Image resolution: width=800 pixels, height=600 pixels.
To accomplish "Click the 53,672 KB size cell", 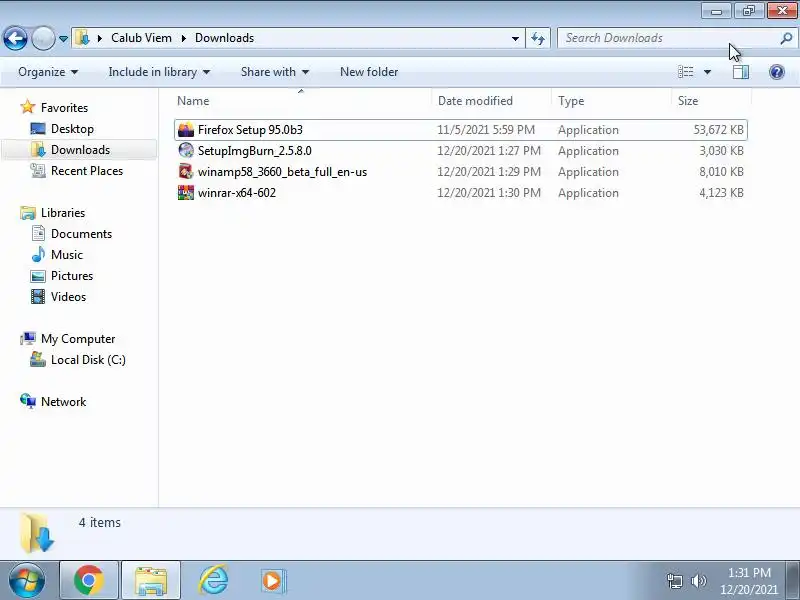I will coord(718,130).
